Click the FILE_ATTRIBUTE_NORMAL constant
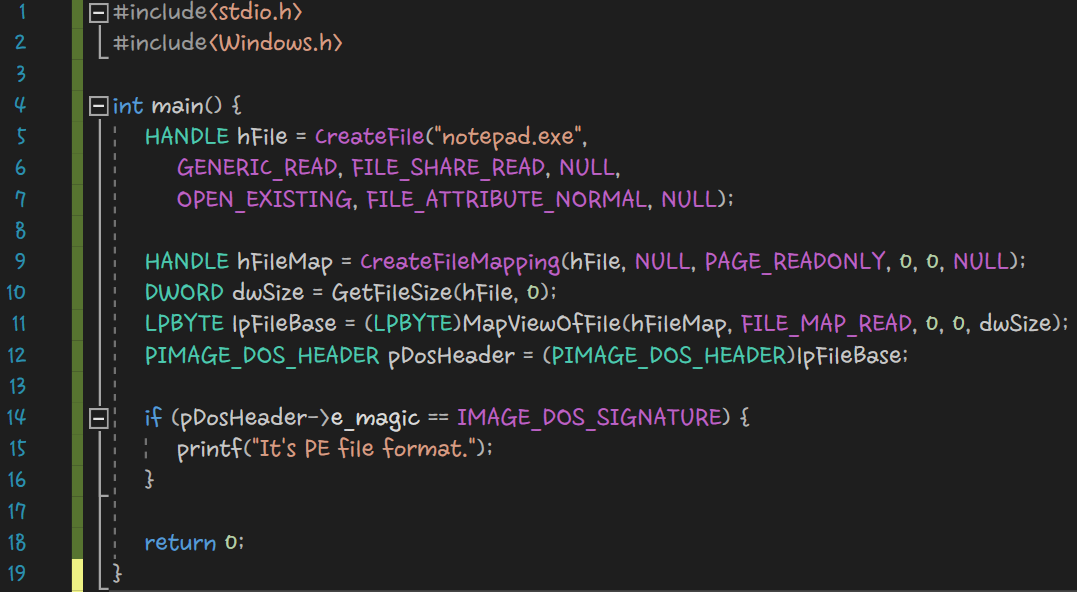The image size is (1077, 592). click(x=507, y=199)
